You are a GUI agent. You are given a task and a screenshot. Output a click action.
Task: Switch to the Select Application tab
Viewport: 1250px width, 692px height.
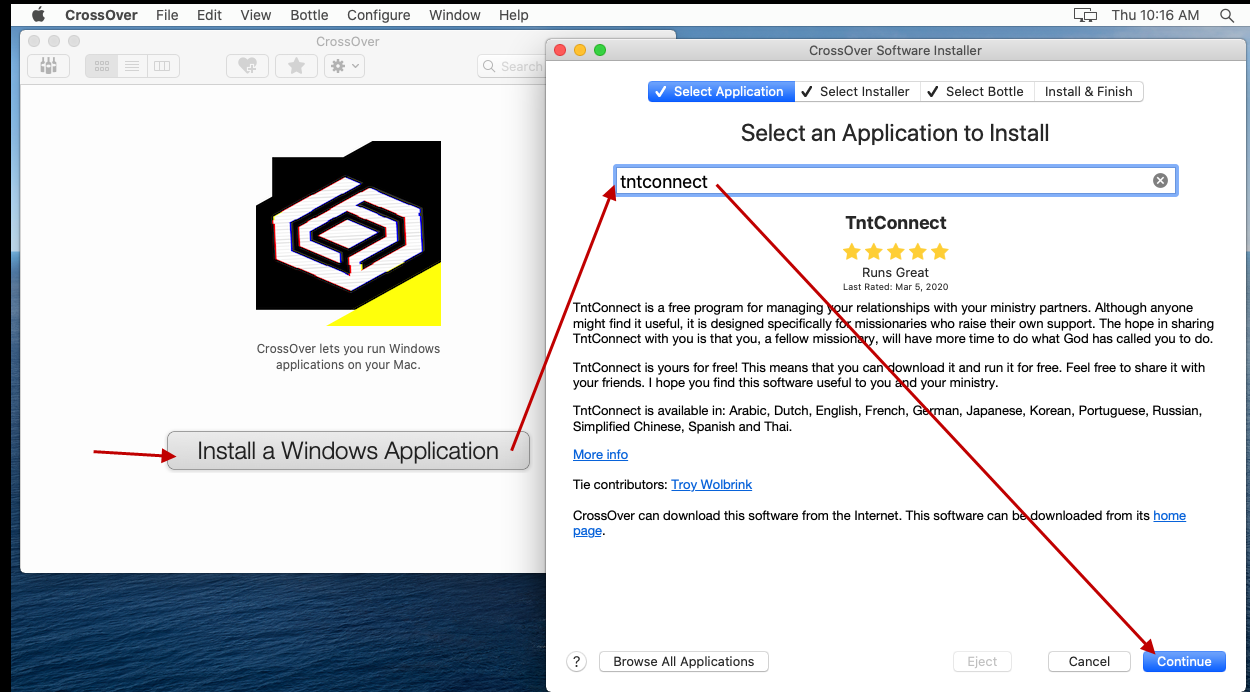(721, 91)
